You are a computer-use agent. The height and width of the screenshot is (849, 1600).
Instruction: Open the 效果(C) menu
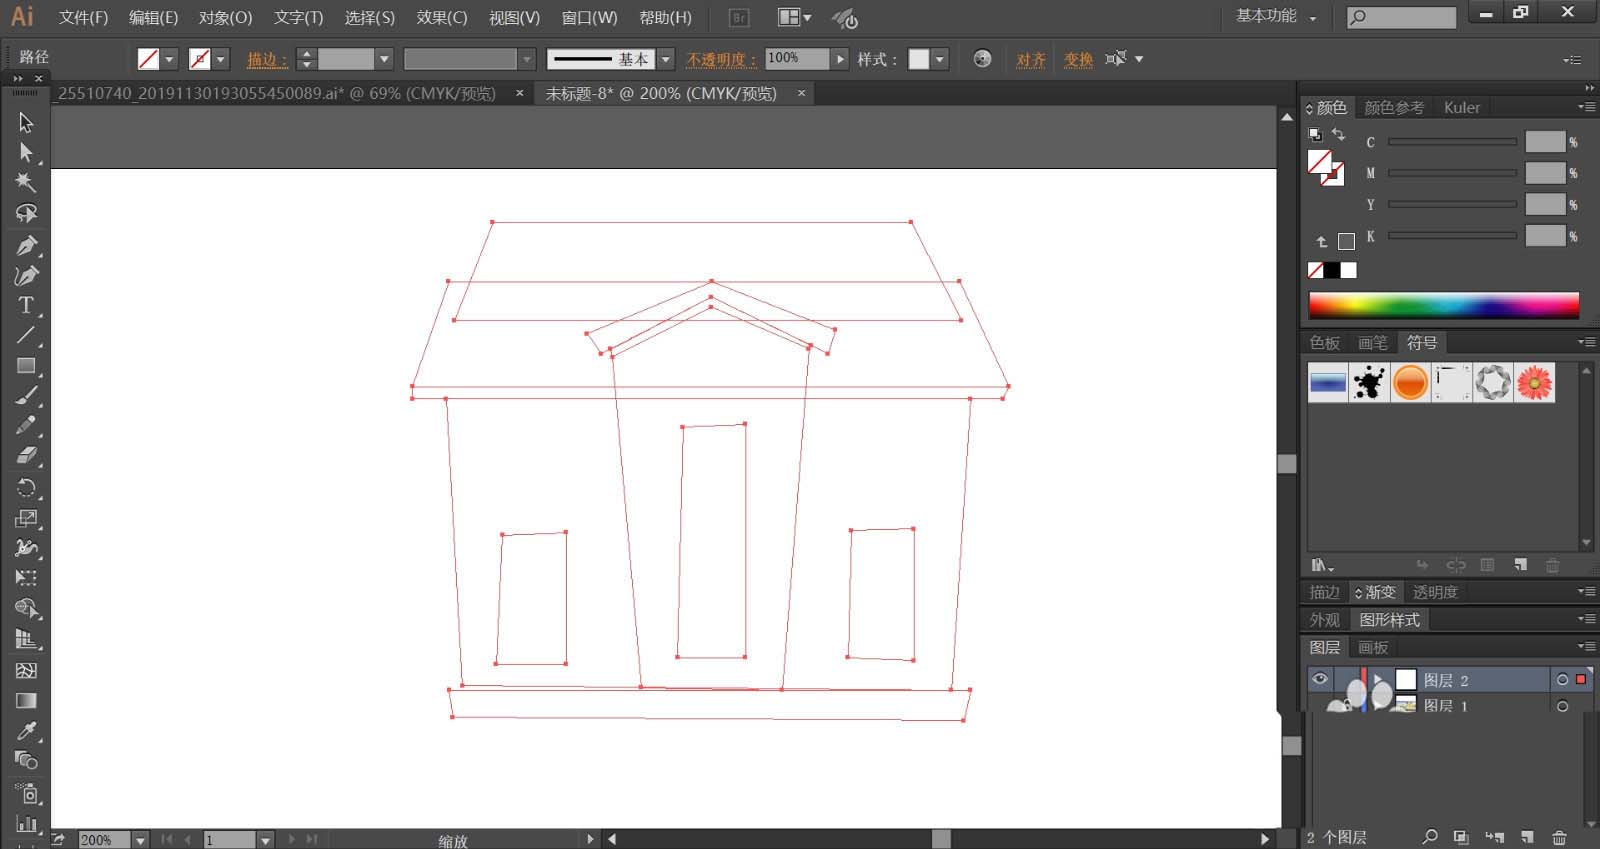pyautogui.click(x=442, y=18)
